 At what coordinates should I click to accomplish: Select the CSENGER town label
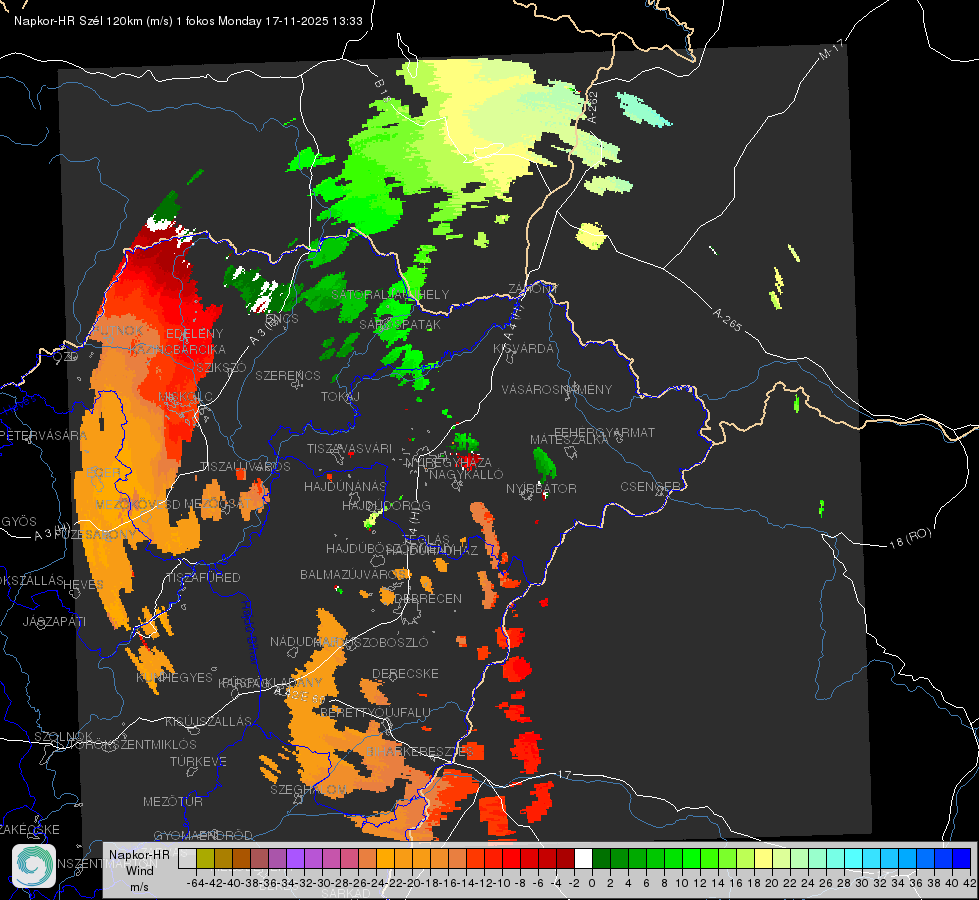pyautogui.click(x=650, y=487)
